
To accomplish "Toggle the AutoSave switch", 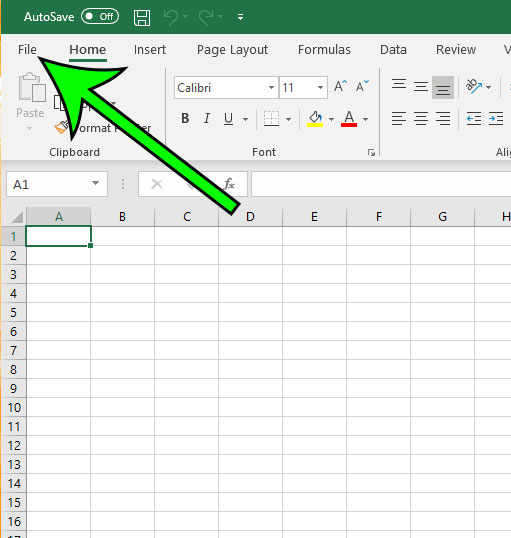I will [x=100, y=16].
